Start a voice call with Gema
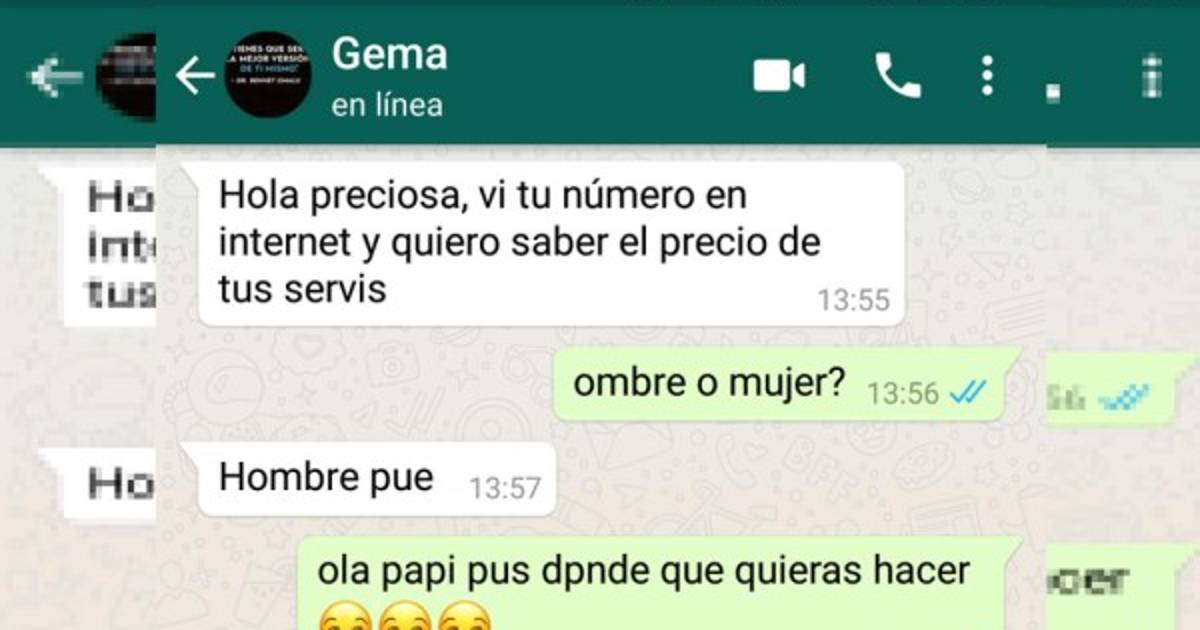 (x=897, y=76)
